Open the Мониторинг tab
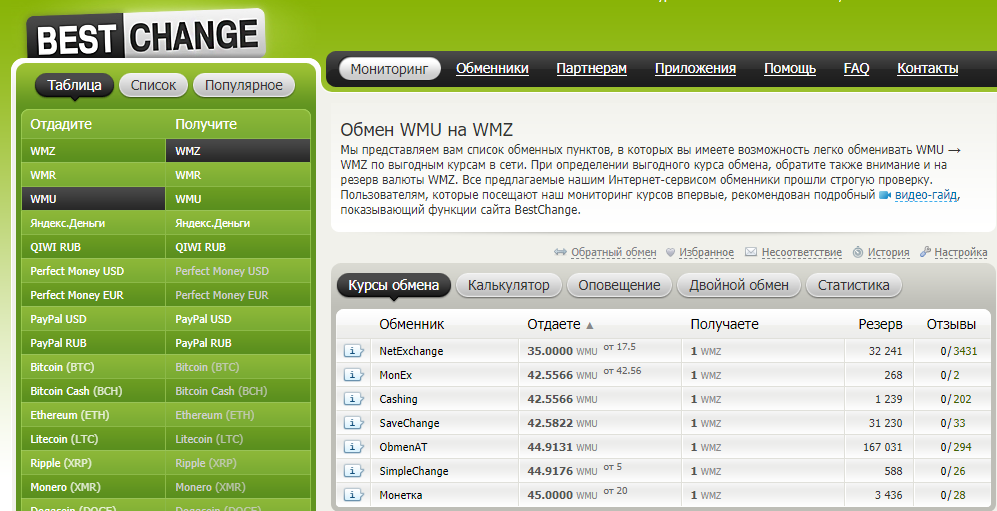Viewport: 997px width, 511px height. (390, 69)
